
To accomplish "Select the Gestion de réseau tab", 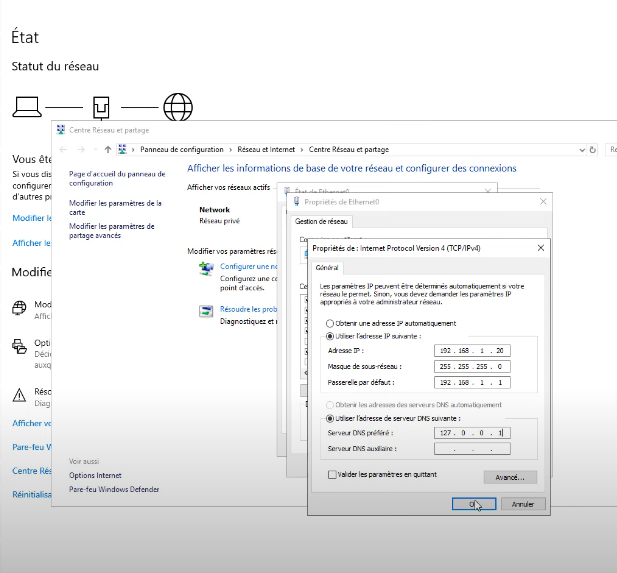I will tap(321, 222).
